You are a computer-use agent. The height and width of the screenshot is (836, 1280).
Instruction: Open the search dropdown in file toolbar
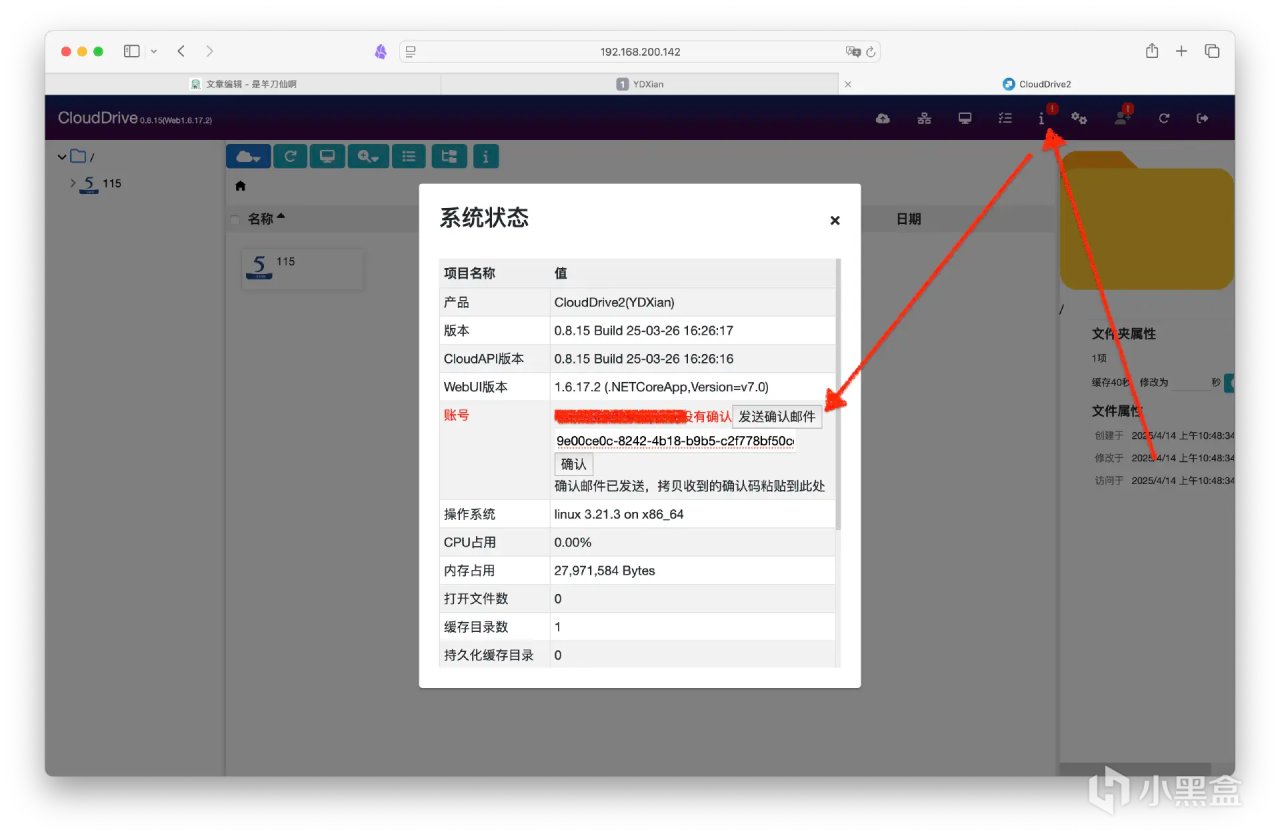368,156
